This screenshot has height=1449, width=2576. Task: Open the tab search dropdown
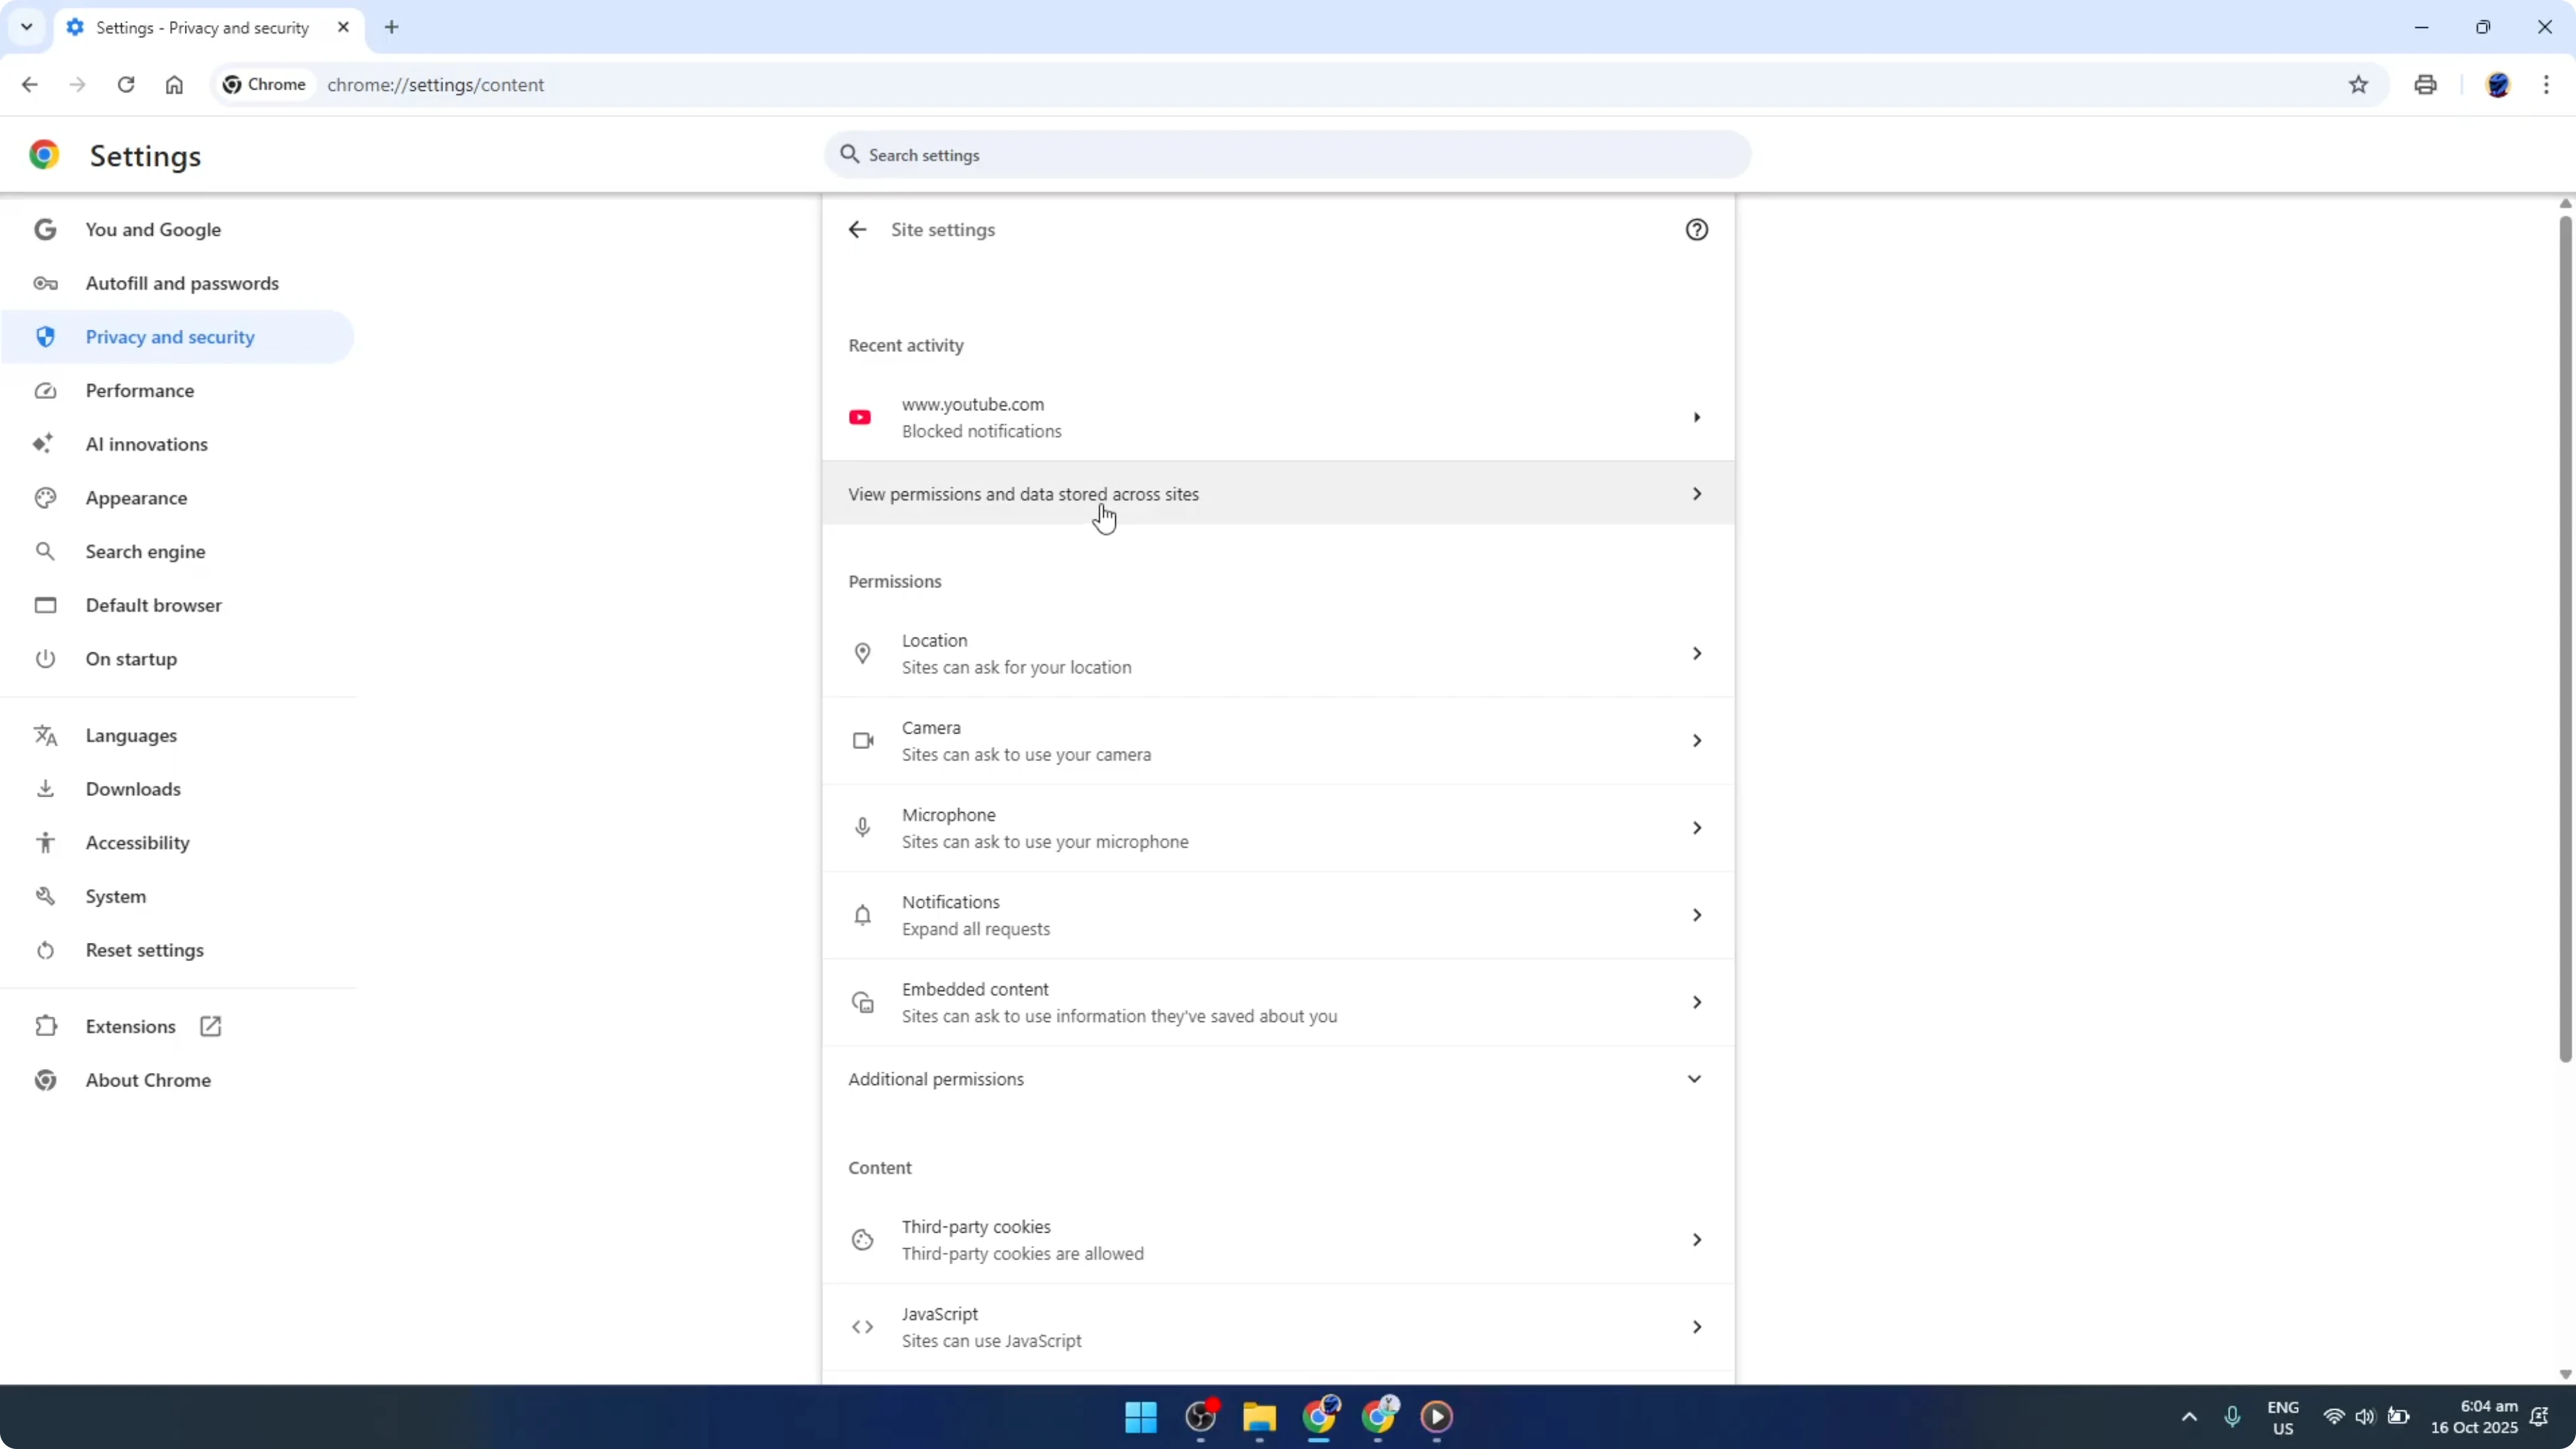point(27,27)
